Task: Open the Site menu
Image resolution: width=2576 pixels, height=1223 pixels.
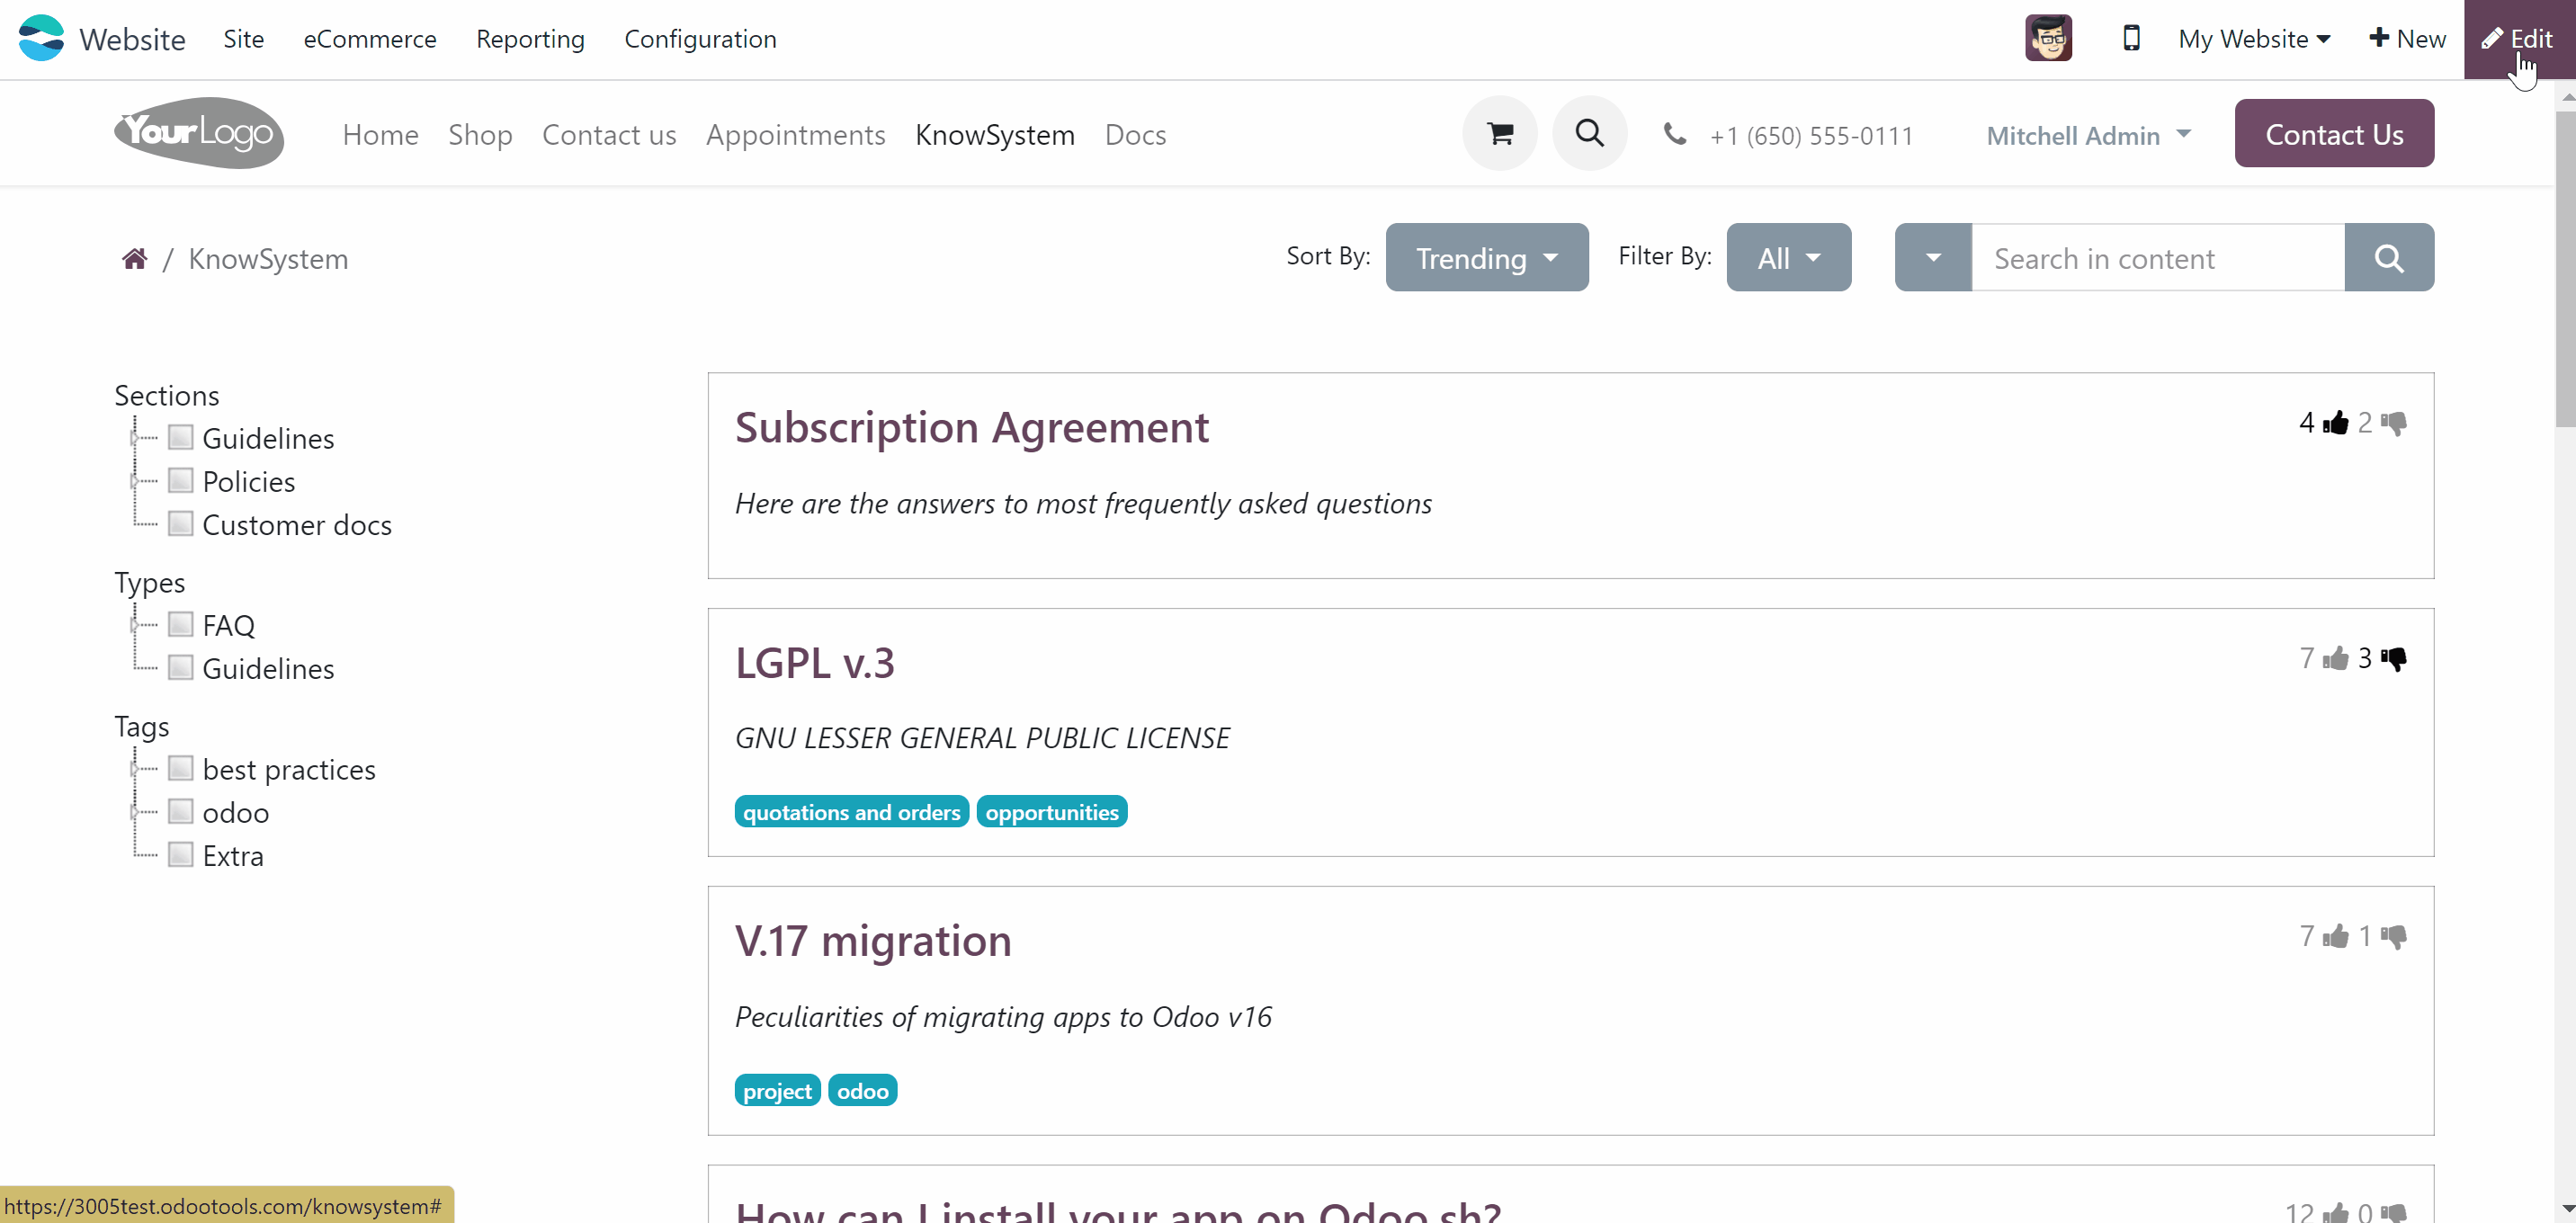Action: pyautogui.click(x=243, y=39)
